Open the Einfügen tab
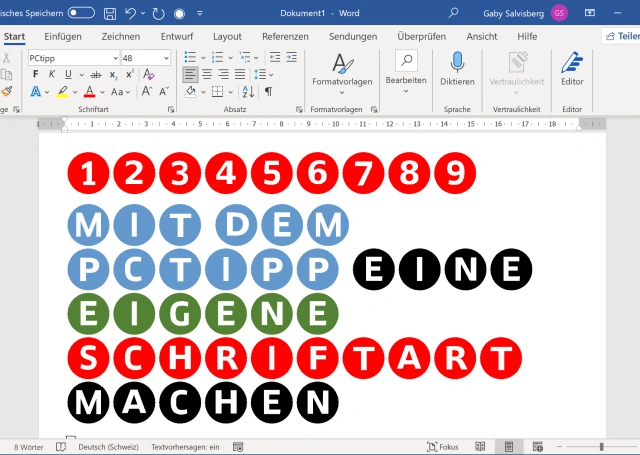 point(63,36)
